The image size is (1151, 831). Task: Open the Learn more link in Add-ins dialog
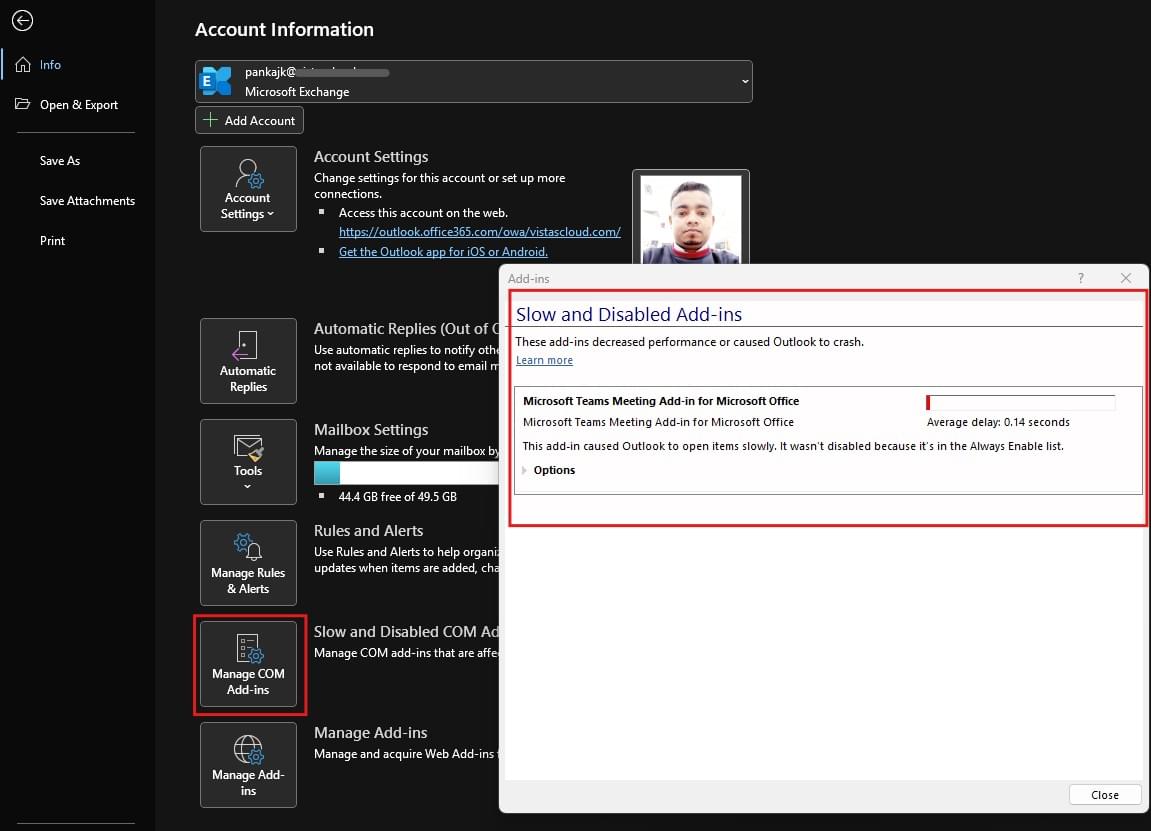pyautogui.click(x=544, y=360)
